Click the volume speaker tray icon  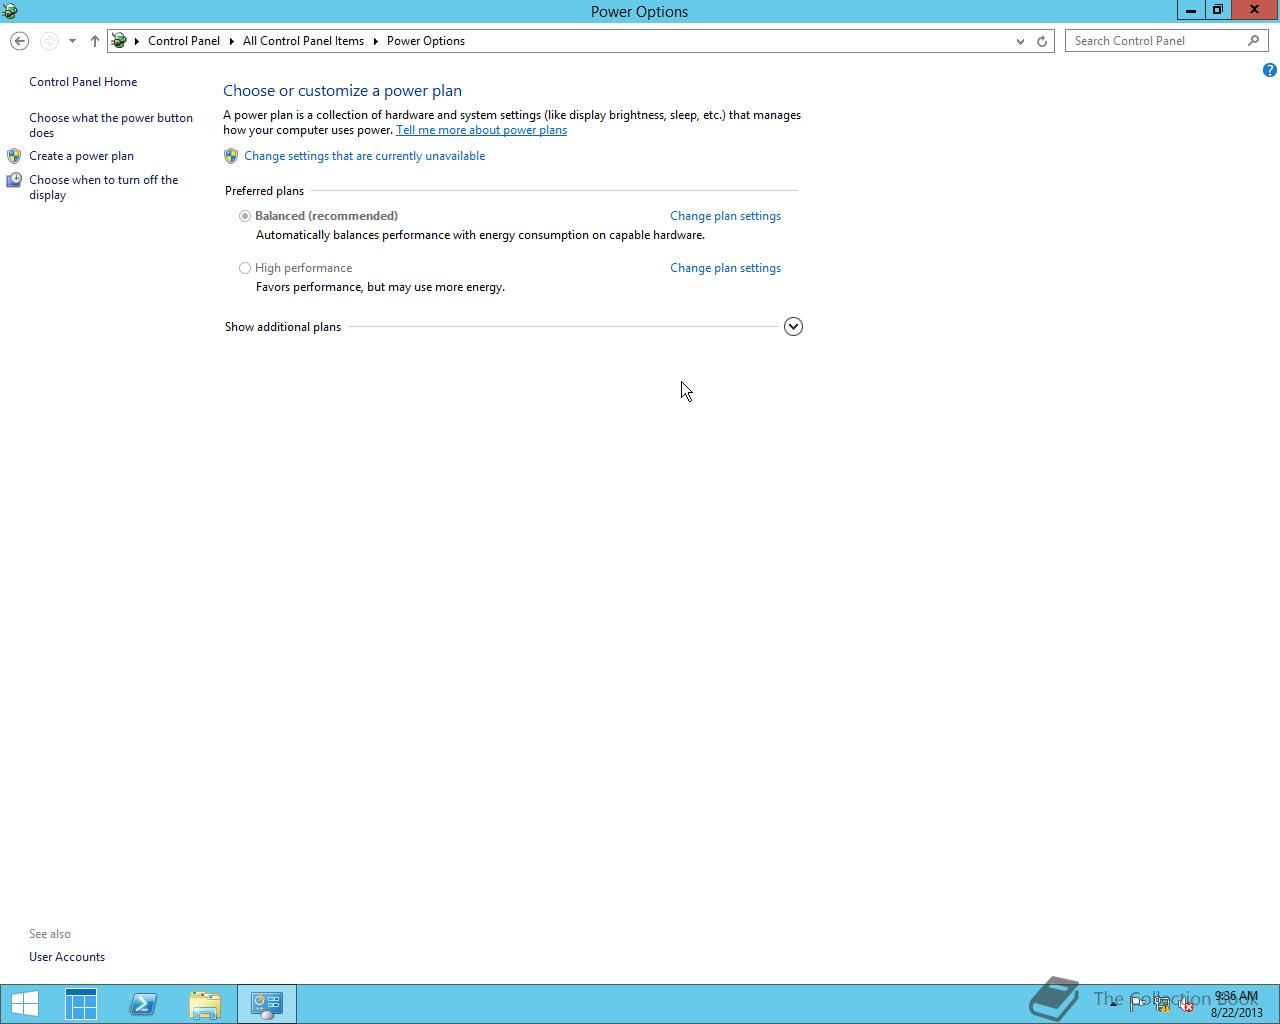(x=1186, y=1004)
